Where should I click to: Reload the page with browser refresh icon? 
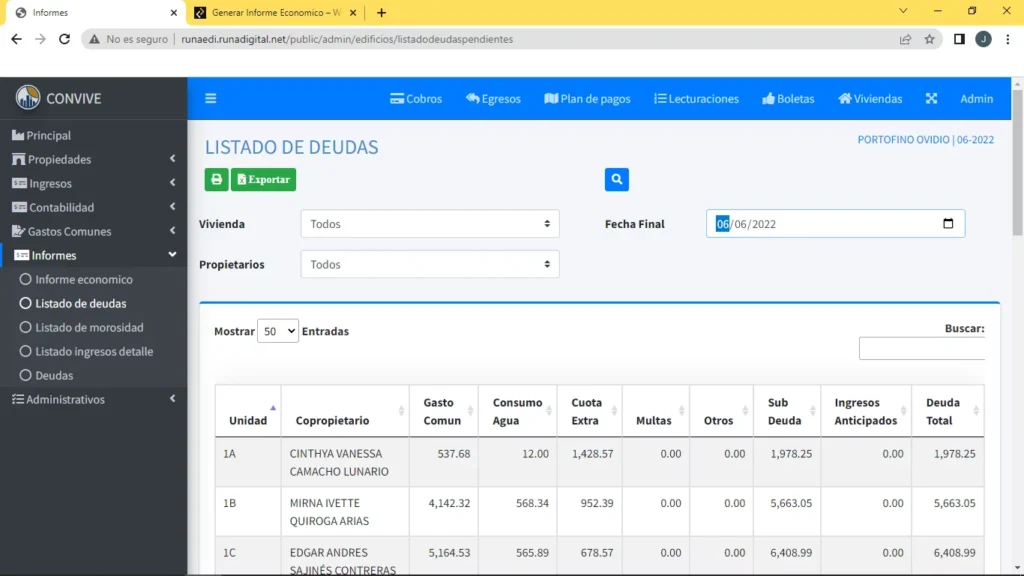click(65, 39)
